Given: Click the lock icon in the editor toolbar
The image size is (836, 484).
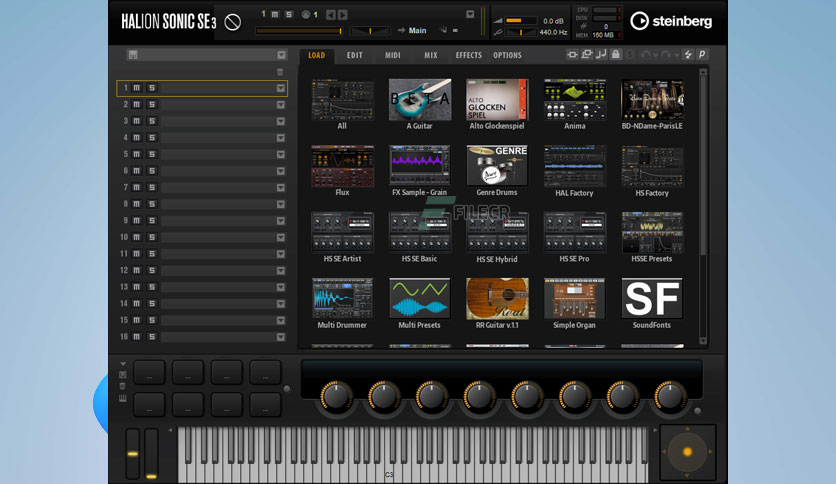Looking at the screenshot, I should pyautogui.click(x=615, y=54).
